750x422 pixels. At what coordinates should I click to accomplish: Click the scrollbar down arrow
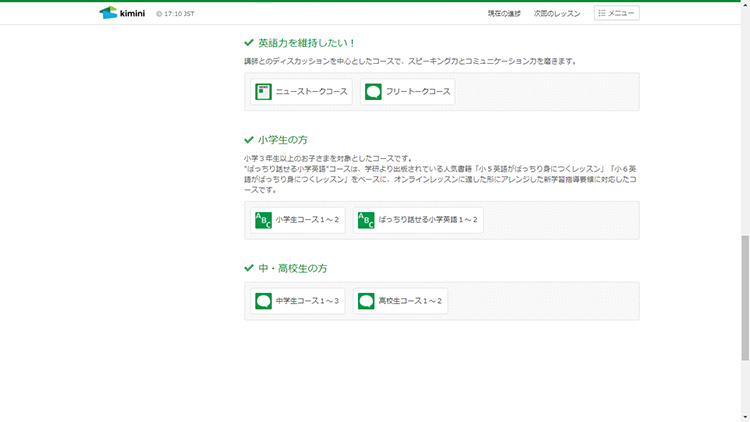(744, 416)
